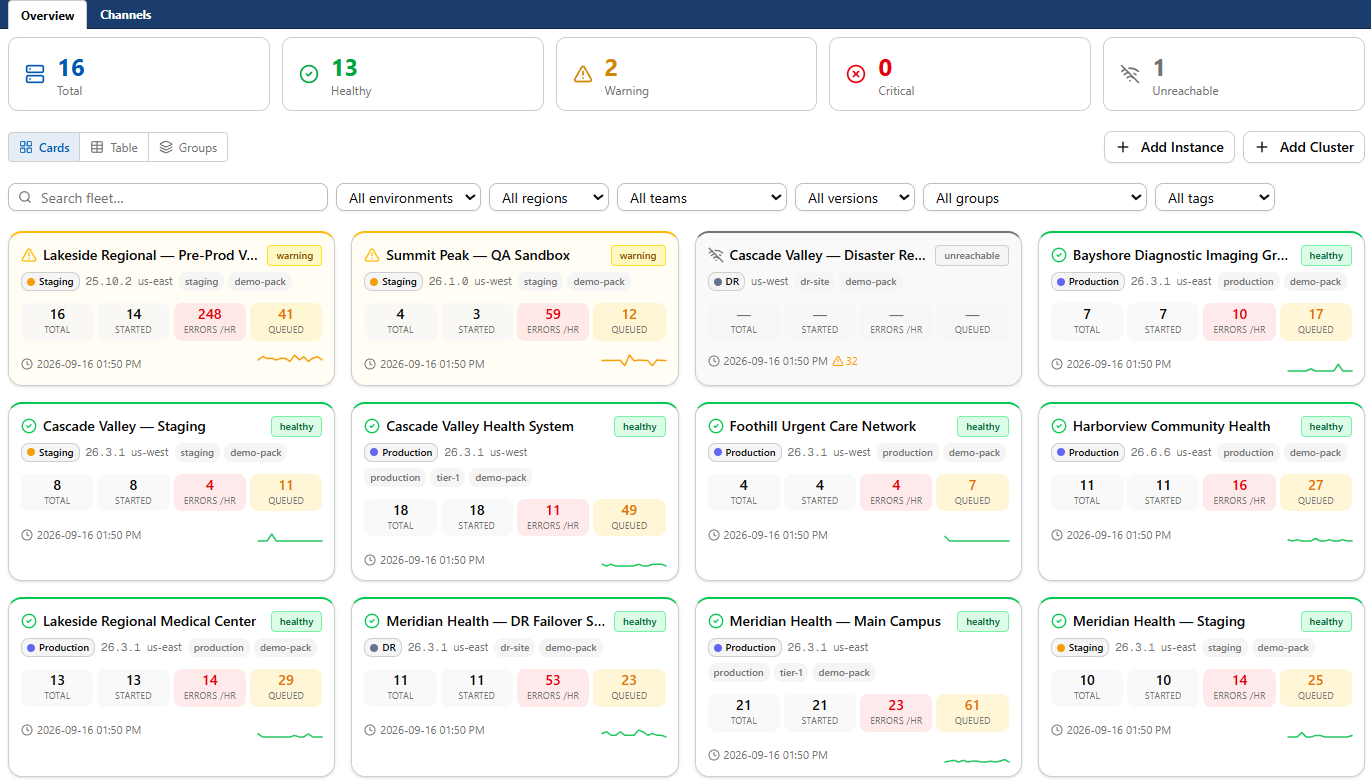Open Harborview Community Health card title
Image resolution: width=1371 pixels, height=780 pixels.
pos(1172,426)
